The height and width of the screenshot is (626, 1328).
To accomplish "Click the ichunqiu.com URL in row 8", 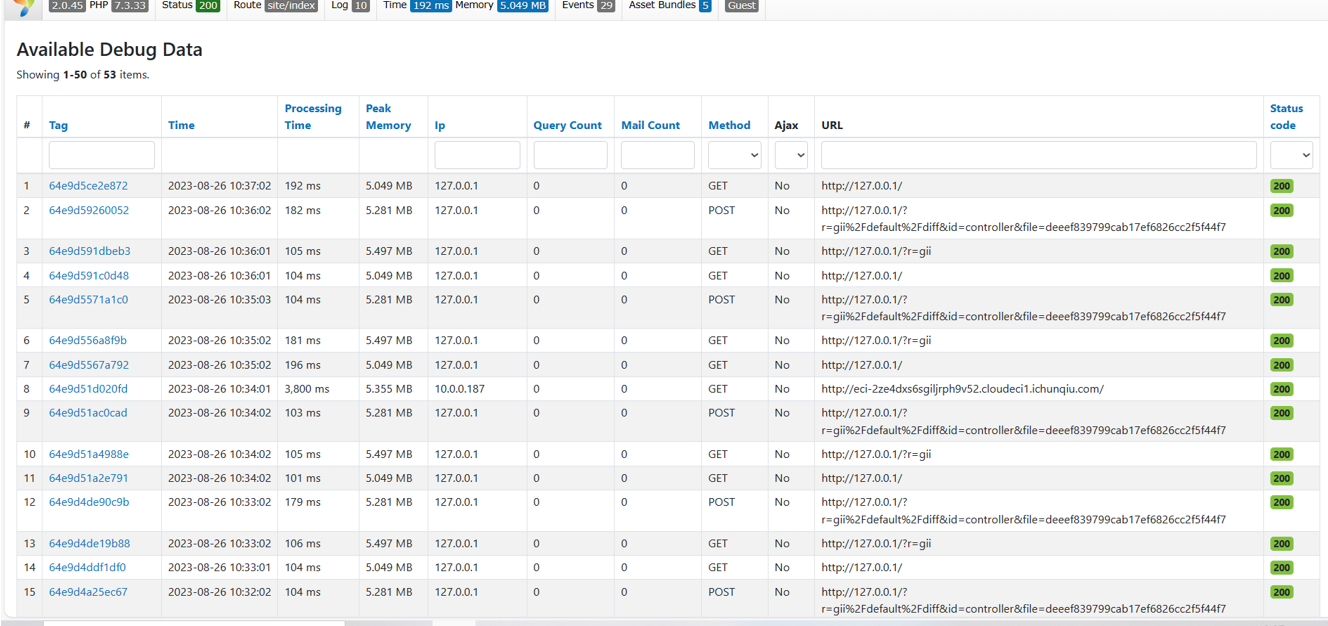I will pos(962,389).
